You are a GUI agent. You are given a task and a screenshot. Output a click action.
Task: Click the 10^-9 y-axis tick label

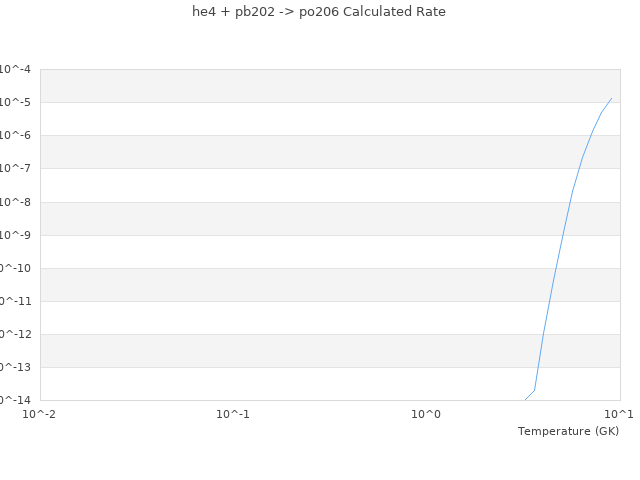(x=14, y=235)
